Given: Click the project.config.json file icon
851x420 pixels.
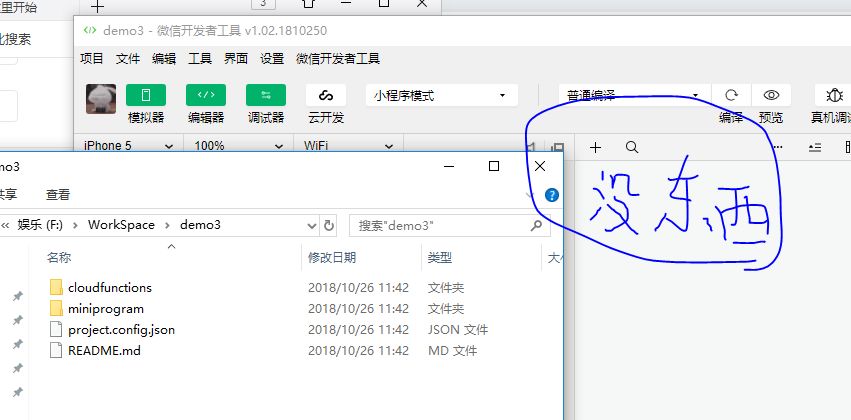Looking at the screenshot, I should (56, 329).
